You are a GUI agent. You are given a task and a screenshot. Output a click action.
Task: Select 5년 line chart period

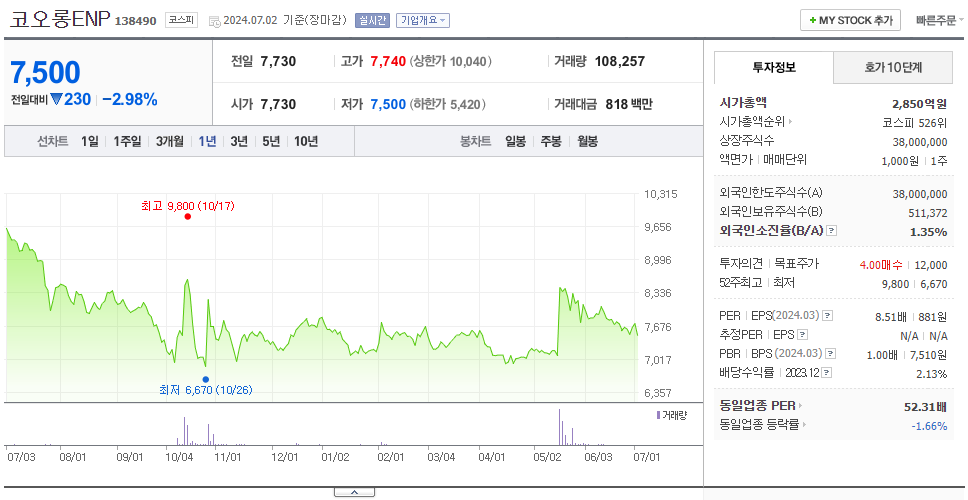coord(271,141)
